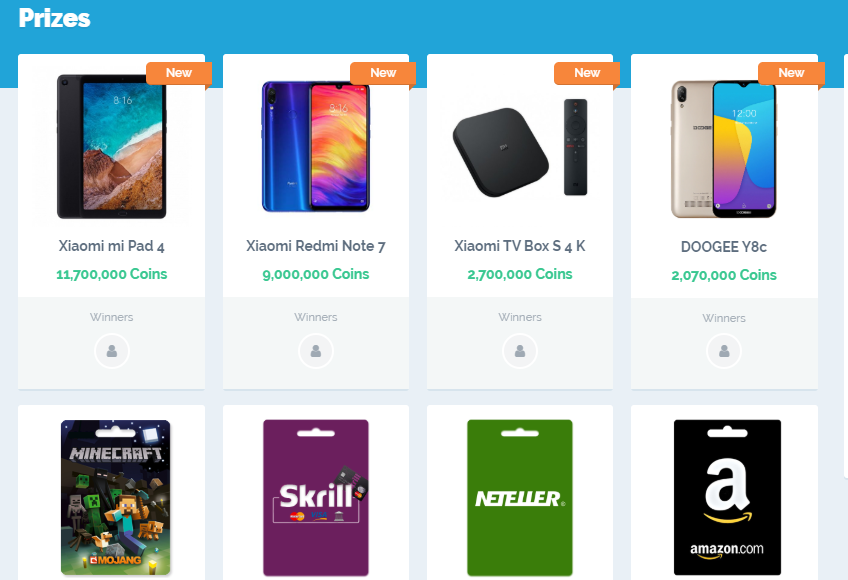Screen dimensions: 848x580
Task: Choose the Amazon gift card prize
Action: click(727, 497)
